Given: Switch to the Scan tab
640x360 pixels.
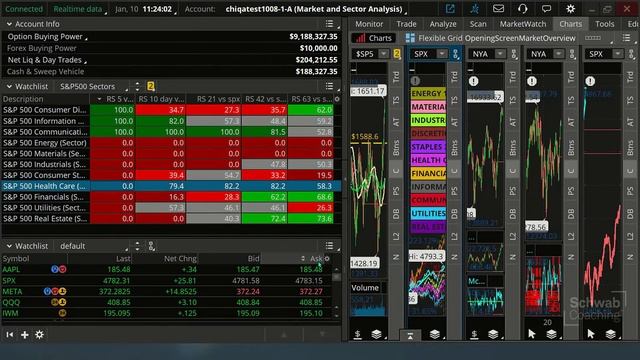Looking at the screenshot, I should pyautogui.click(x=478, y=24).
